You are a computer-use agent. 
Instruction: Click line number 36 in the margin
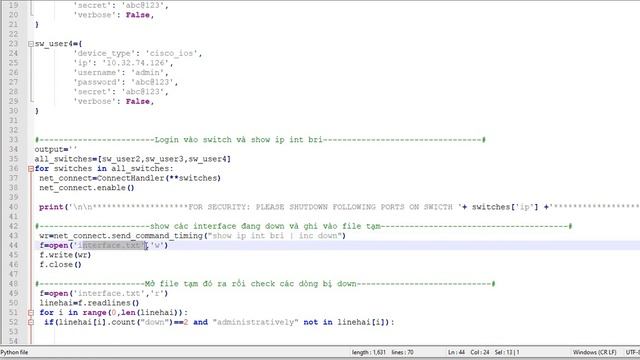pos(13,169)
